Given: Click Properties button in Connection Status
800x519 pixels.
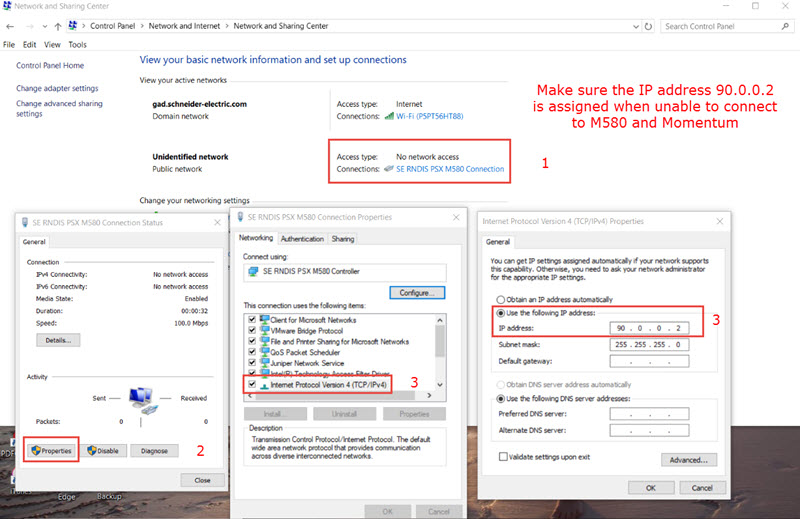Looking at the screenshot, I should (x=52, y=451).
